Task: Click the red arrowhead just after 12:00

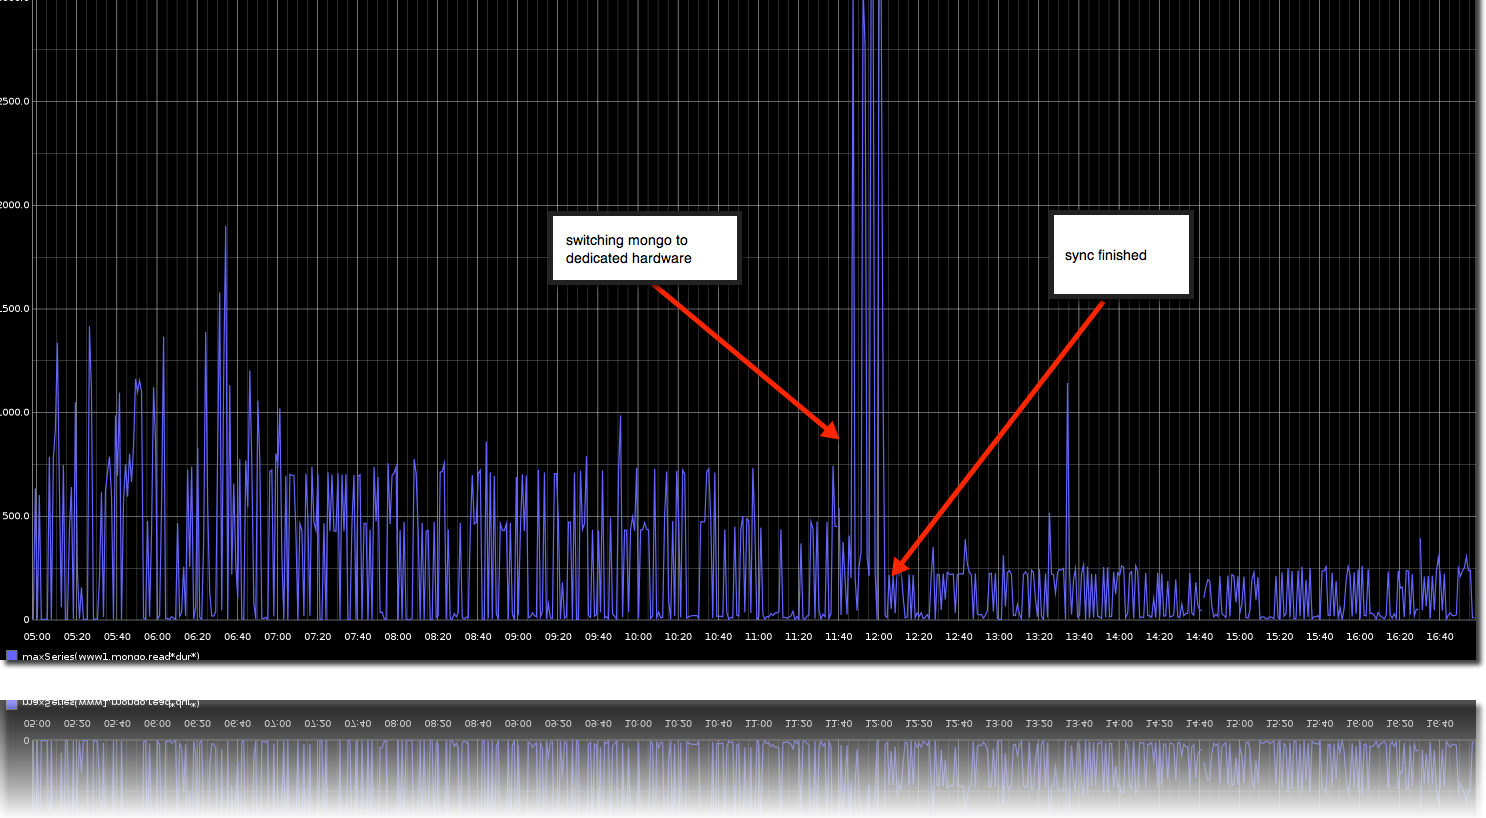Action: pos(897,567)
